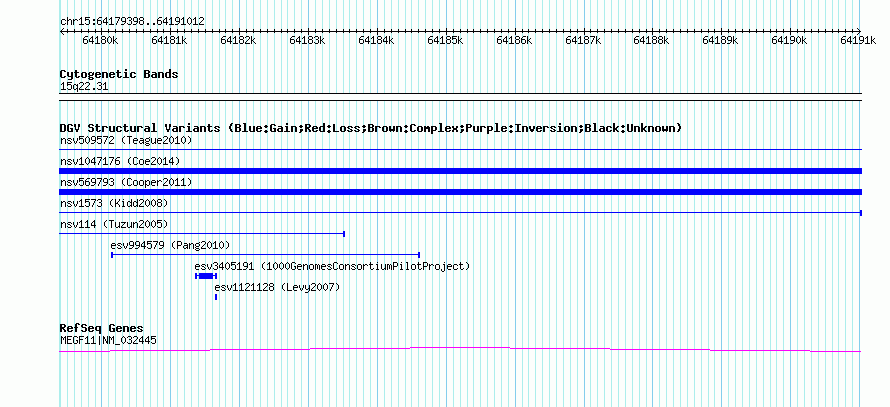Open the DGV Structural Variants track title
The image size is (890, 407).
click(371, 128)
